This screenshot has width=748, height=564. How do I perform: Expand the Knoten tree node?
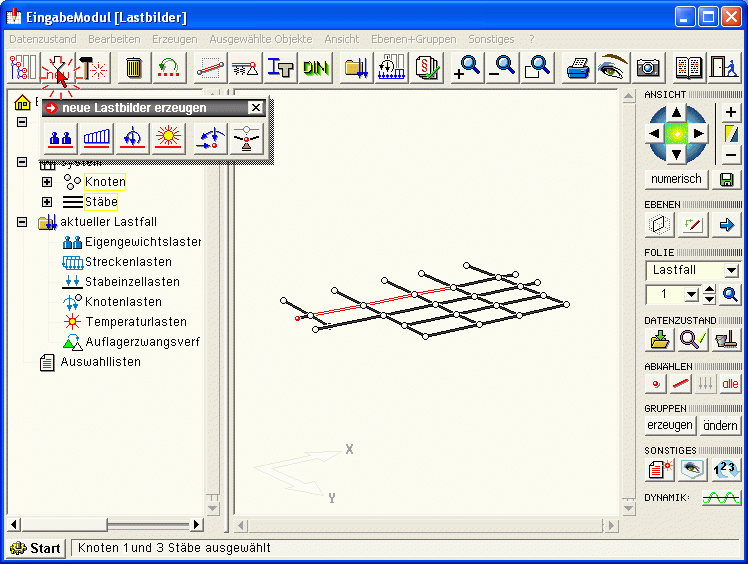(x=47, y=182)
